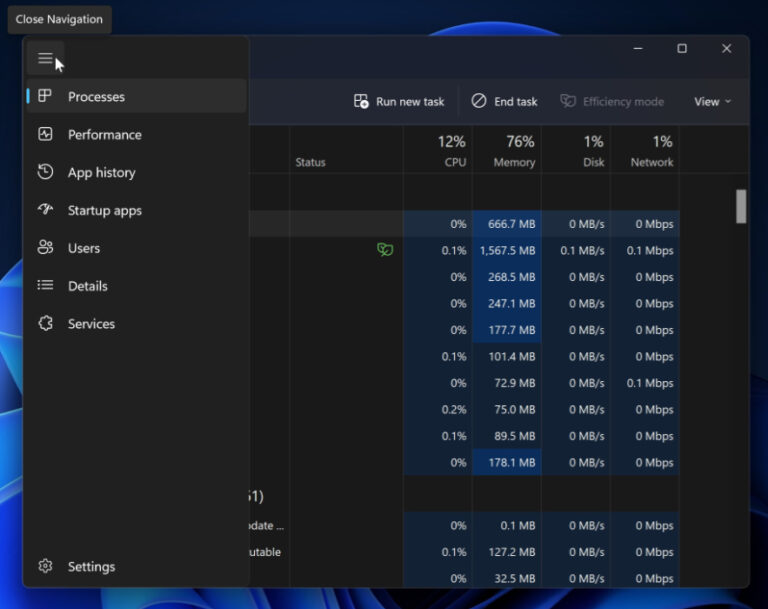Screen dimensions: 768x609
Task: Select the 666.7 MB memory cell
Action: pyautogui.click(x=507, y=224)
